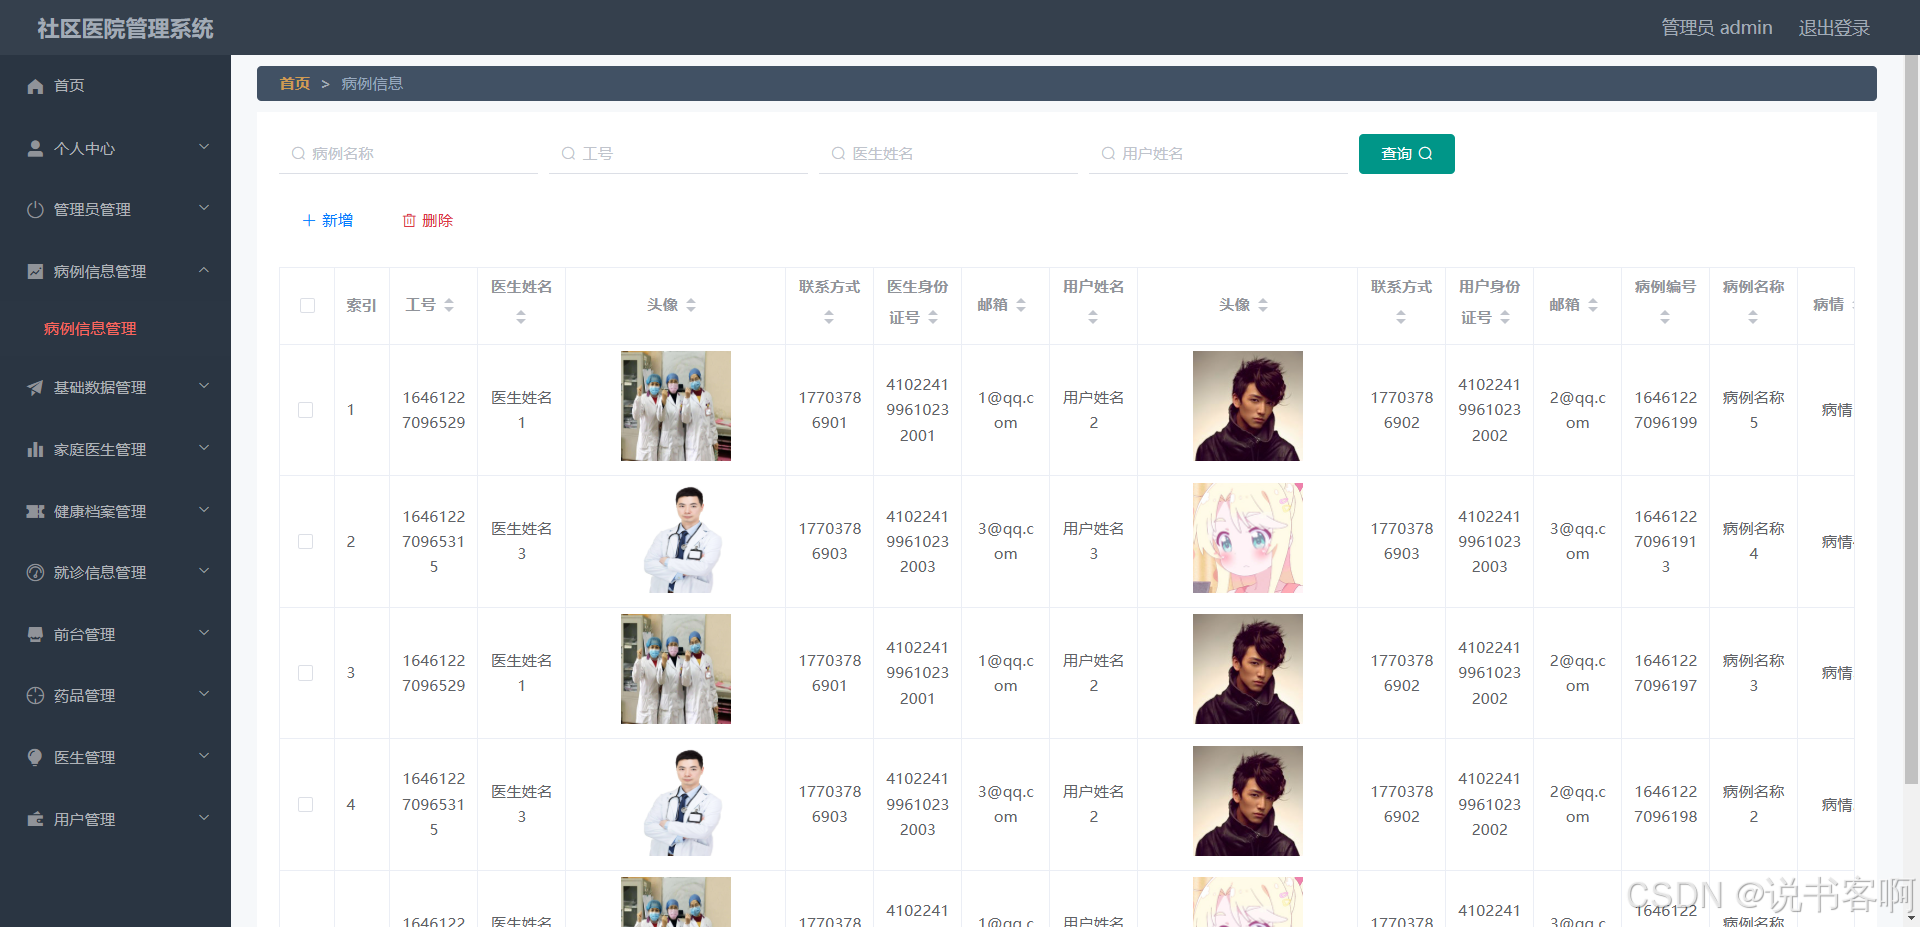Click the 管理员管理 power icon
This screenshot has height=927, width=1920.
click(x=35, y=210)
